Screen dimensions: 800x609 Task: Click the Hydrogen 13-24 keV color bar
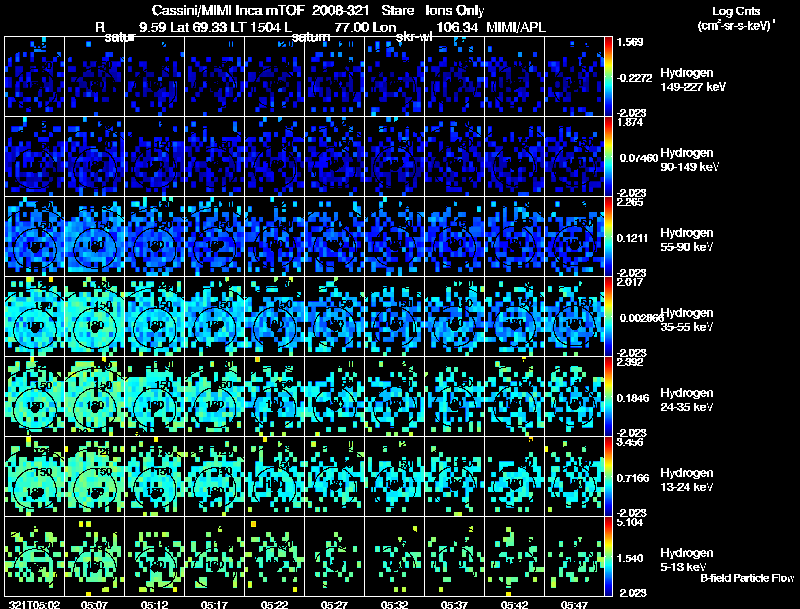click(608, 477)
